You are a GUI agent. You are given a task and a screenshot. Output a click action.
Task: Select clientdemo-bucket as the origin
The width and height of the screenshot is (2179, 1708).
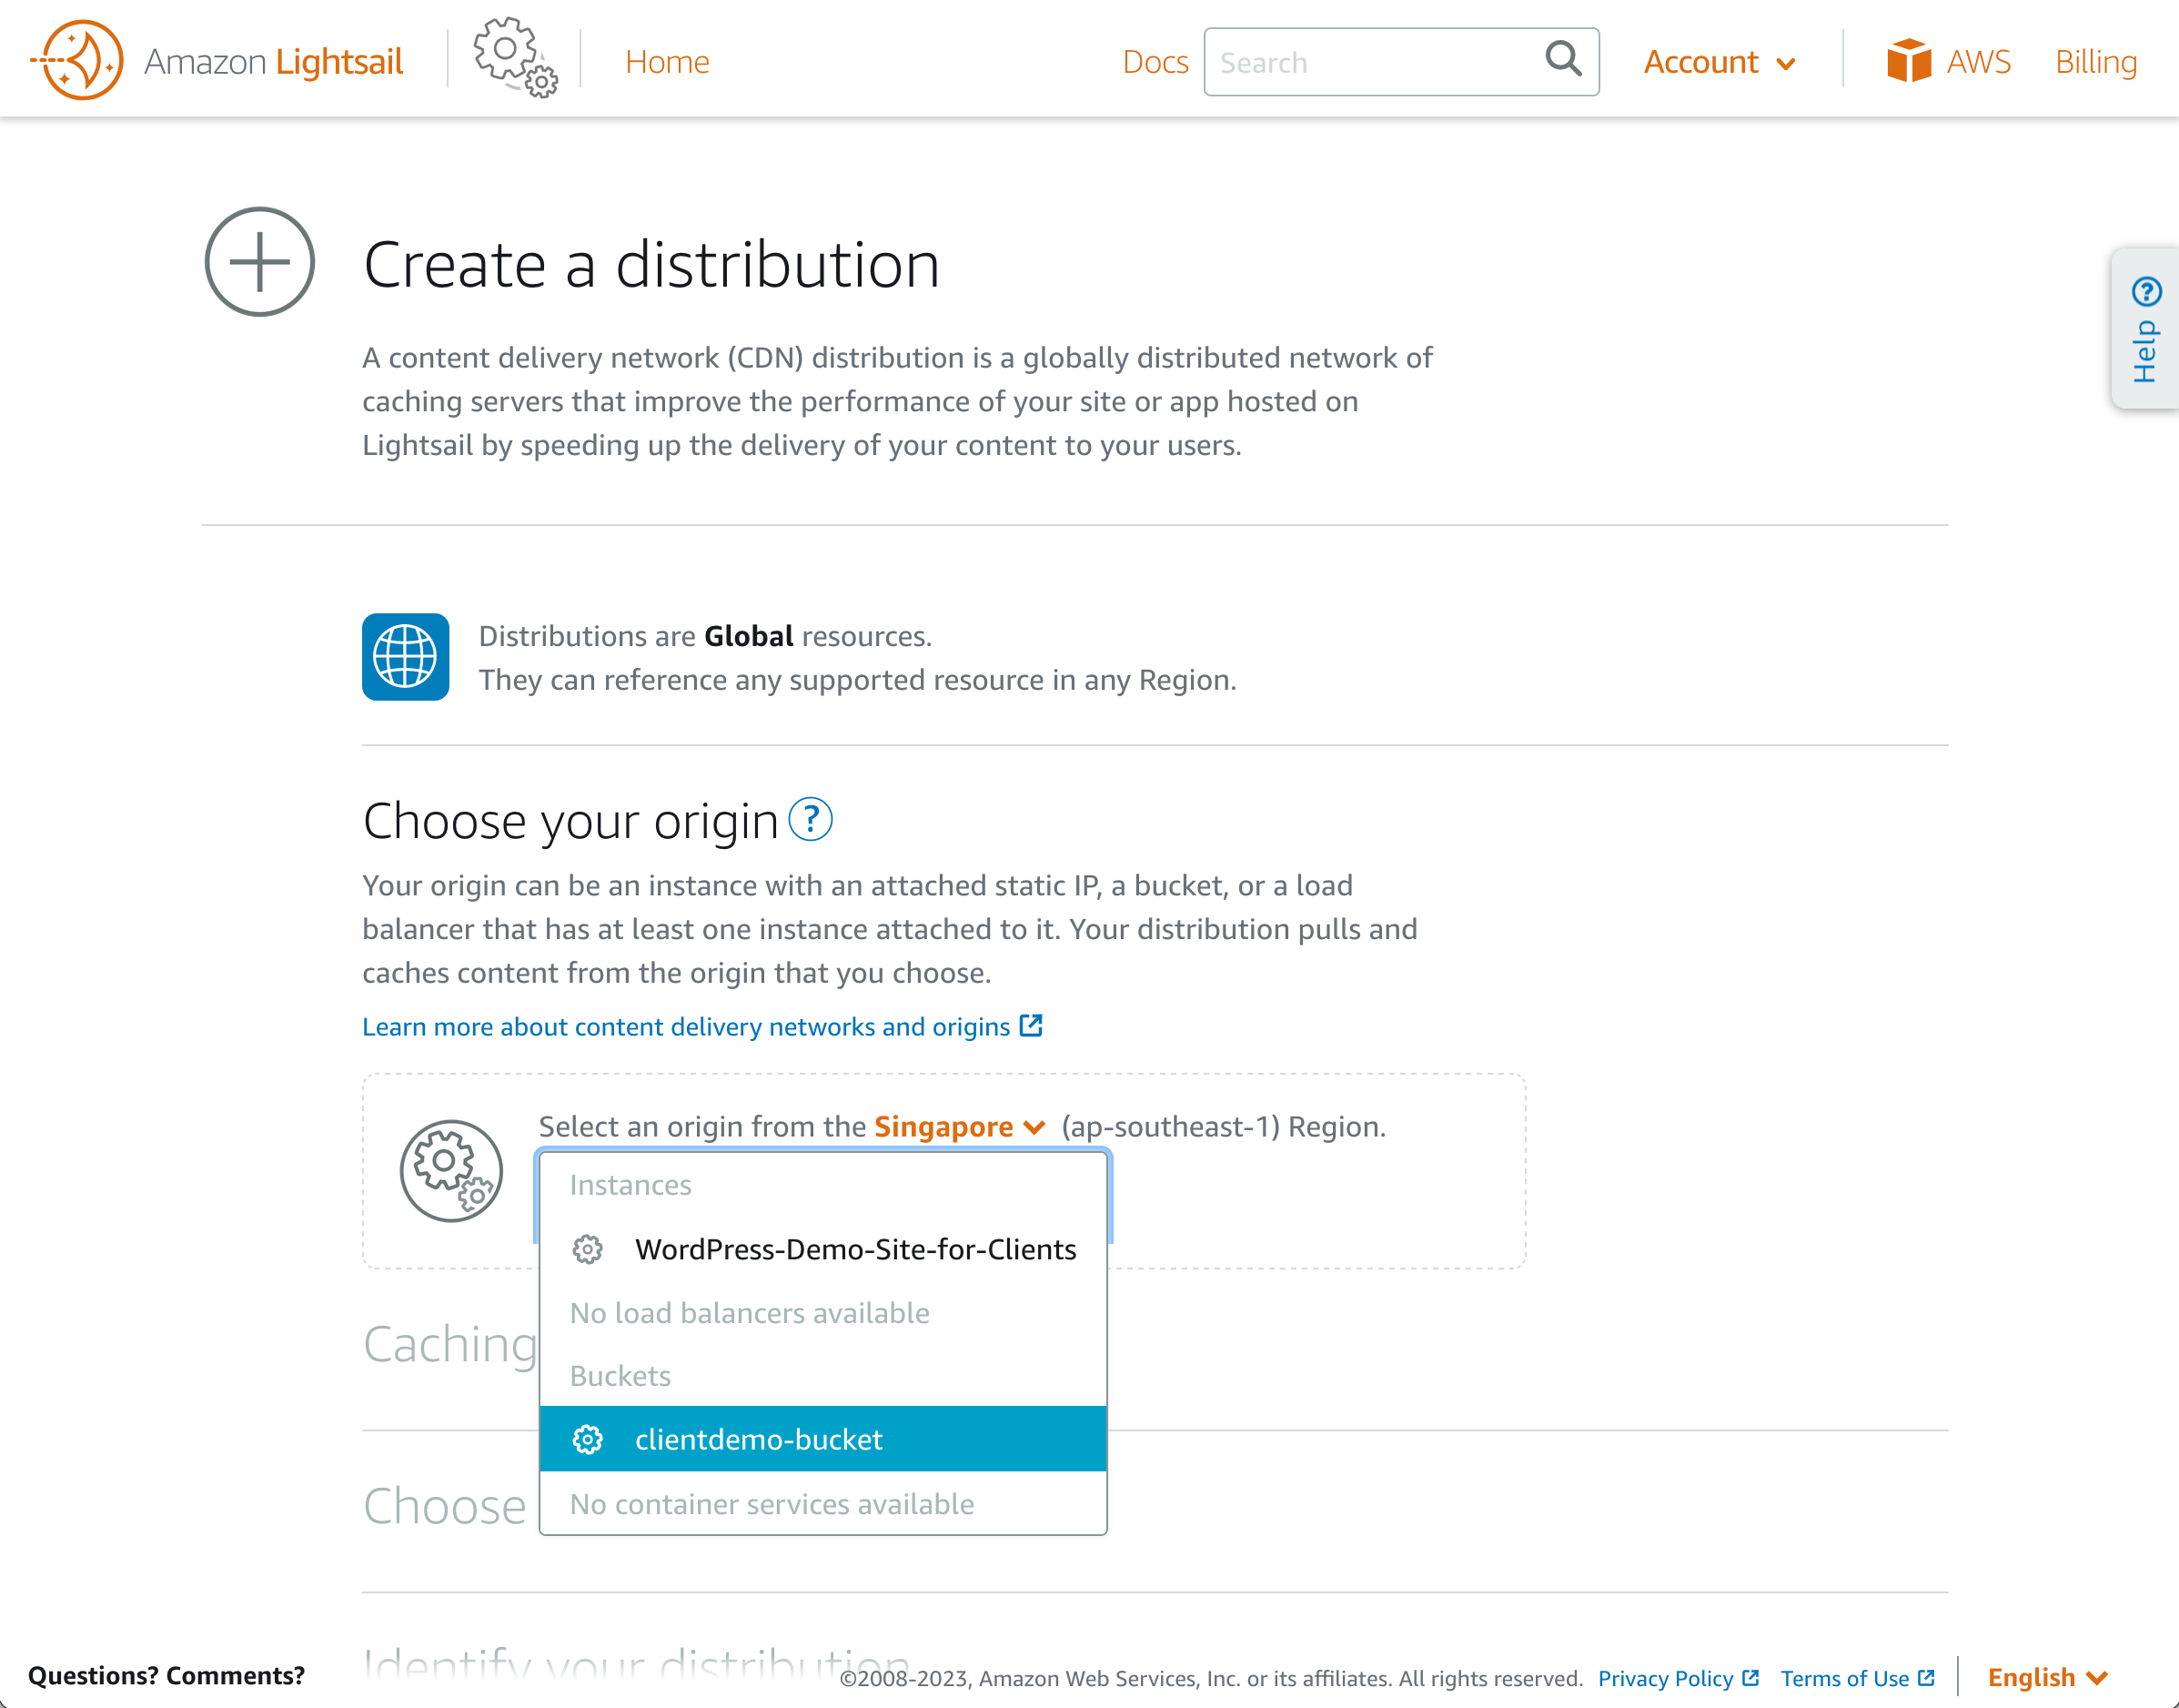pyautogui.click(x=760, y=1439)
